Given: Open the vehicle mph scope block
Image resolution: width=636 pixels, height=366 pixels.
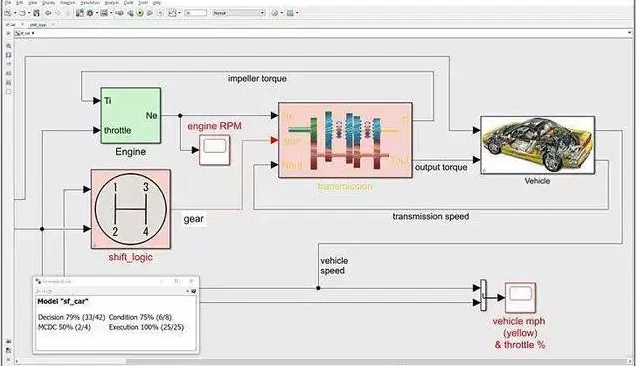Looking at the screenshot, I should click(x=520, y=298).
